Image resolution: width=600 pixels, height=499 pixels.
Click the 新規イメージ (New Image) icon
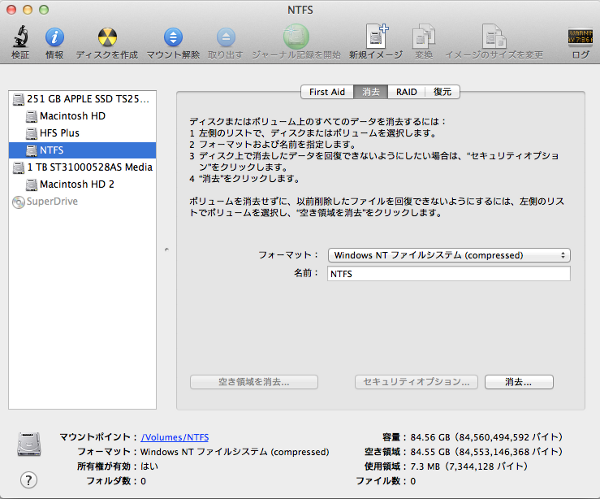[x=377, y=38]
